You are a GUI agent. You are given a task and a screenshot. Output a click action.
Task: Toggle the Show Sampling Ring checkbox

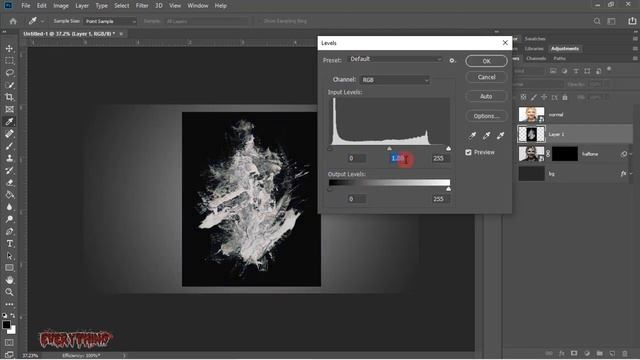(259, 21)
